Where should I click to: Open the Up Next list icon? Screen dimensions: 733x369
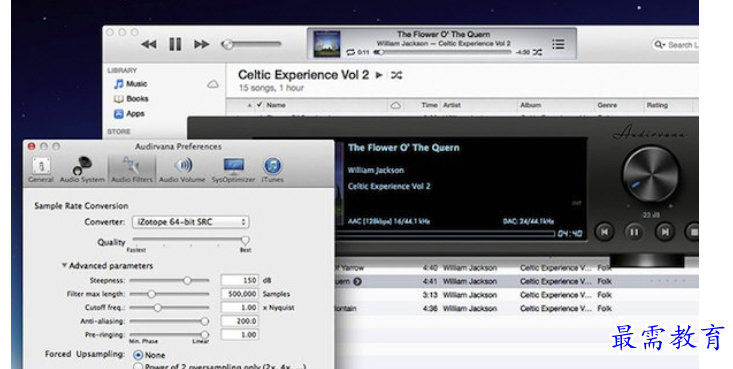[558, 44]
